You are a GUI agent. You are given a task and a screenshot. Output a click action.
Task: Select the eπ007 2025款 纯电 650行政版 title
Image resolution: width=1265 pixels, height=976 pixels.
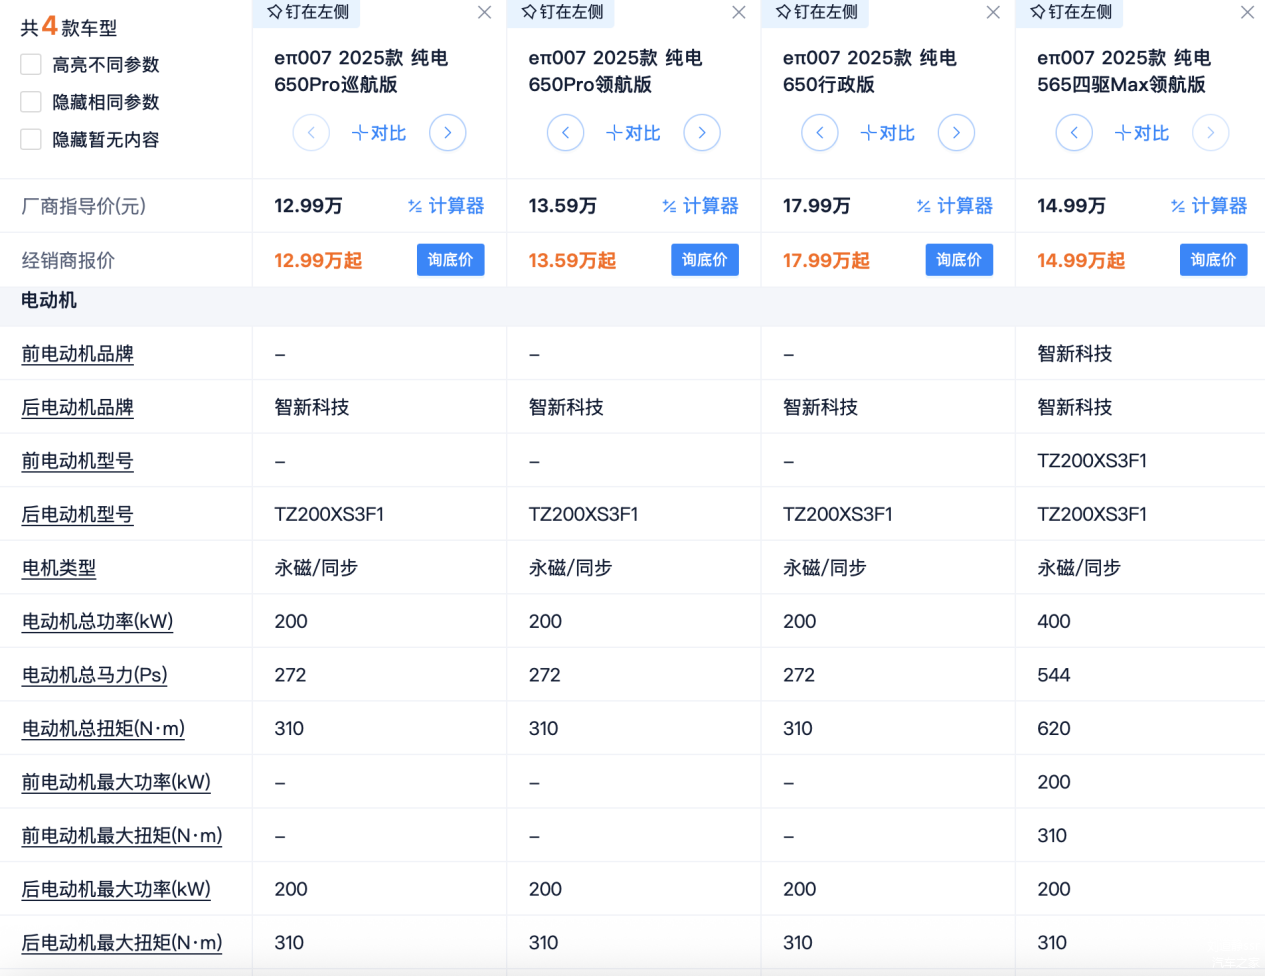tap(870, 71)
